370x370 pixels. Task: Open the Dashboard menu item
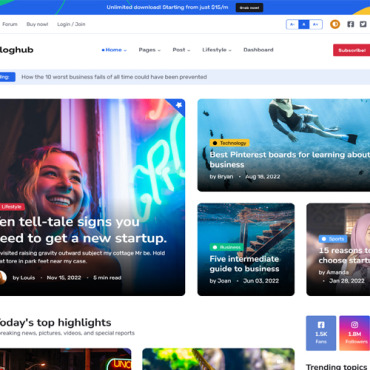pos(258,50)
